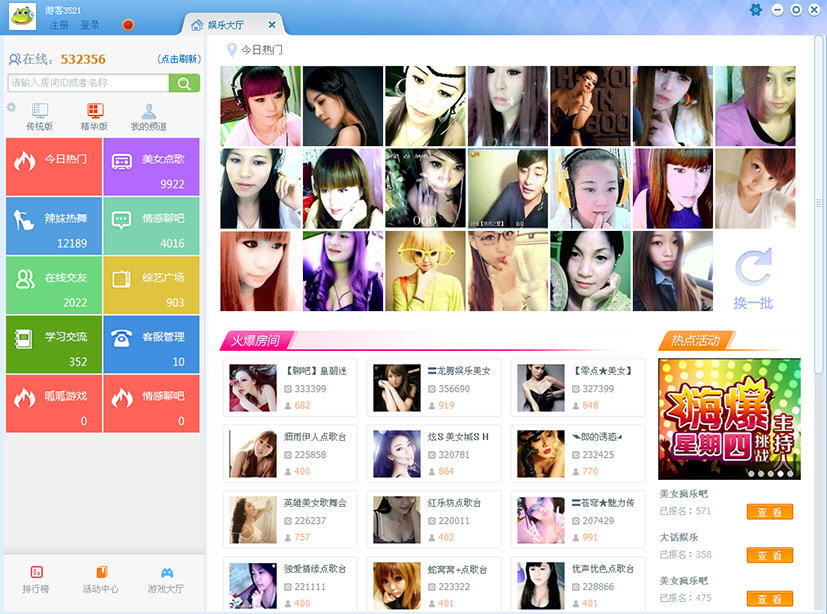
Task: Open settings gear in title bar
Action: (756, 10)
